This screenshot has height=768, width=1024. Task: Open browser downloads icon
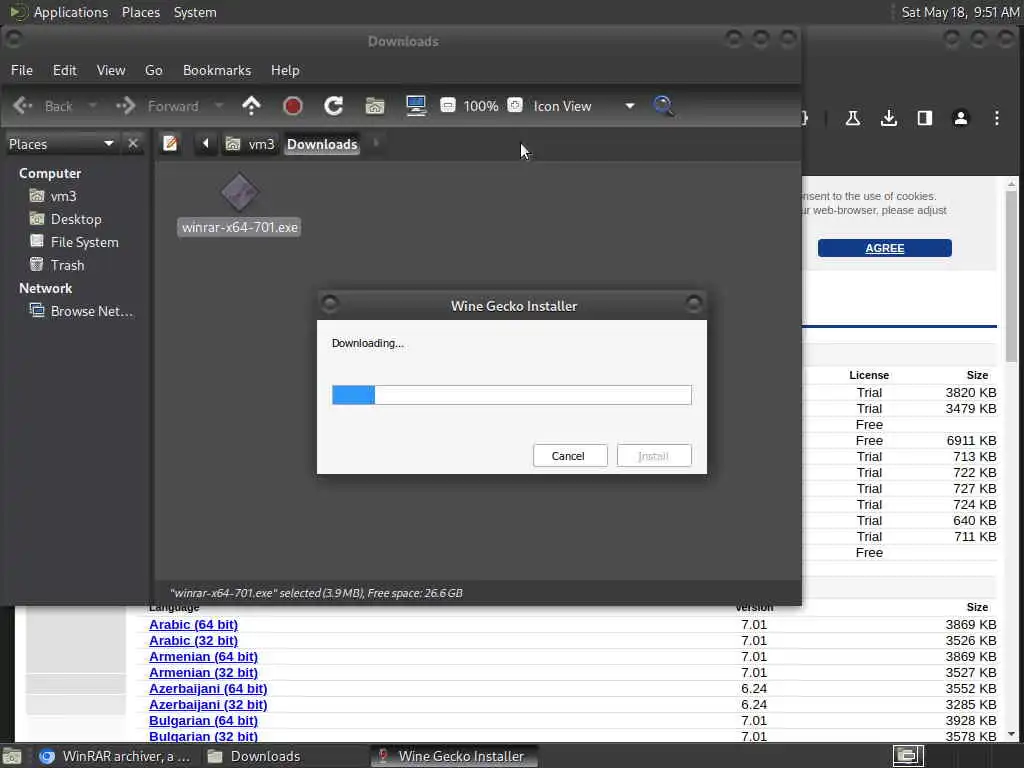889,118
